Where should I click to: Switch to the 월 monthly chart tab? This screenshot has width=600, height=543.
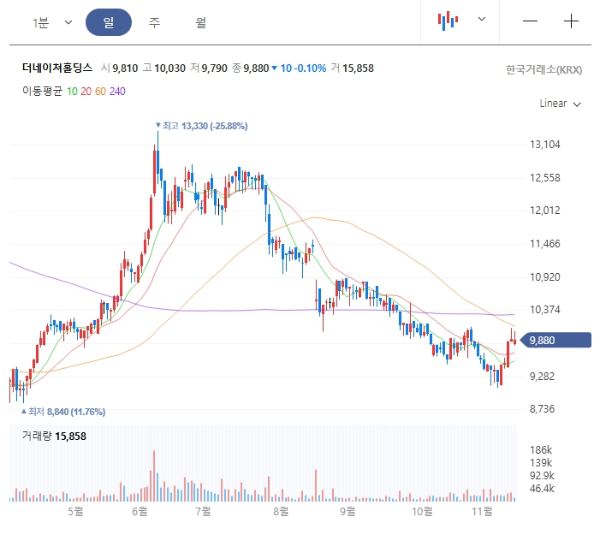click(x=201, y=22)
